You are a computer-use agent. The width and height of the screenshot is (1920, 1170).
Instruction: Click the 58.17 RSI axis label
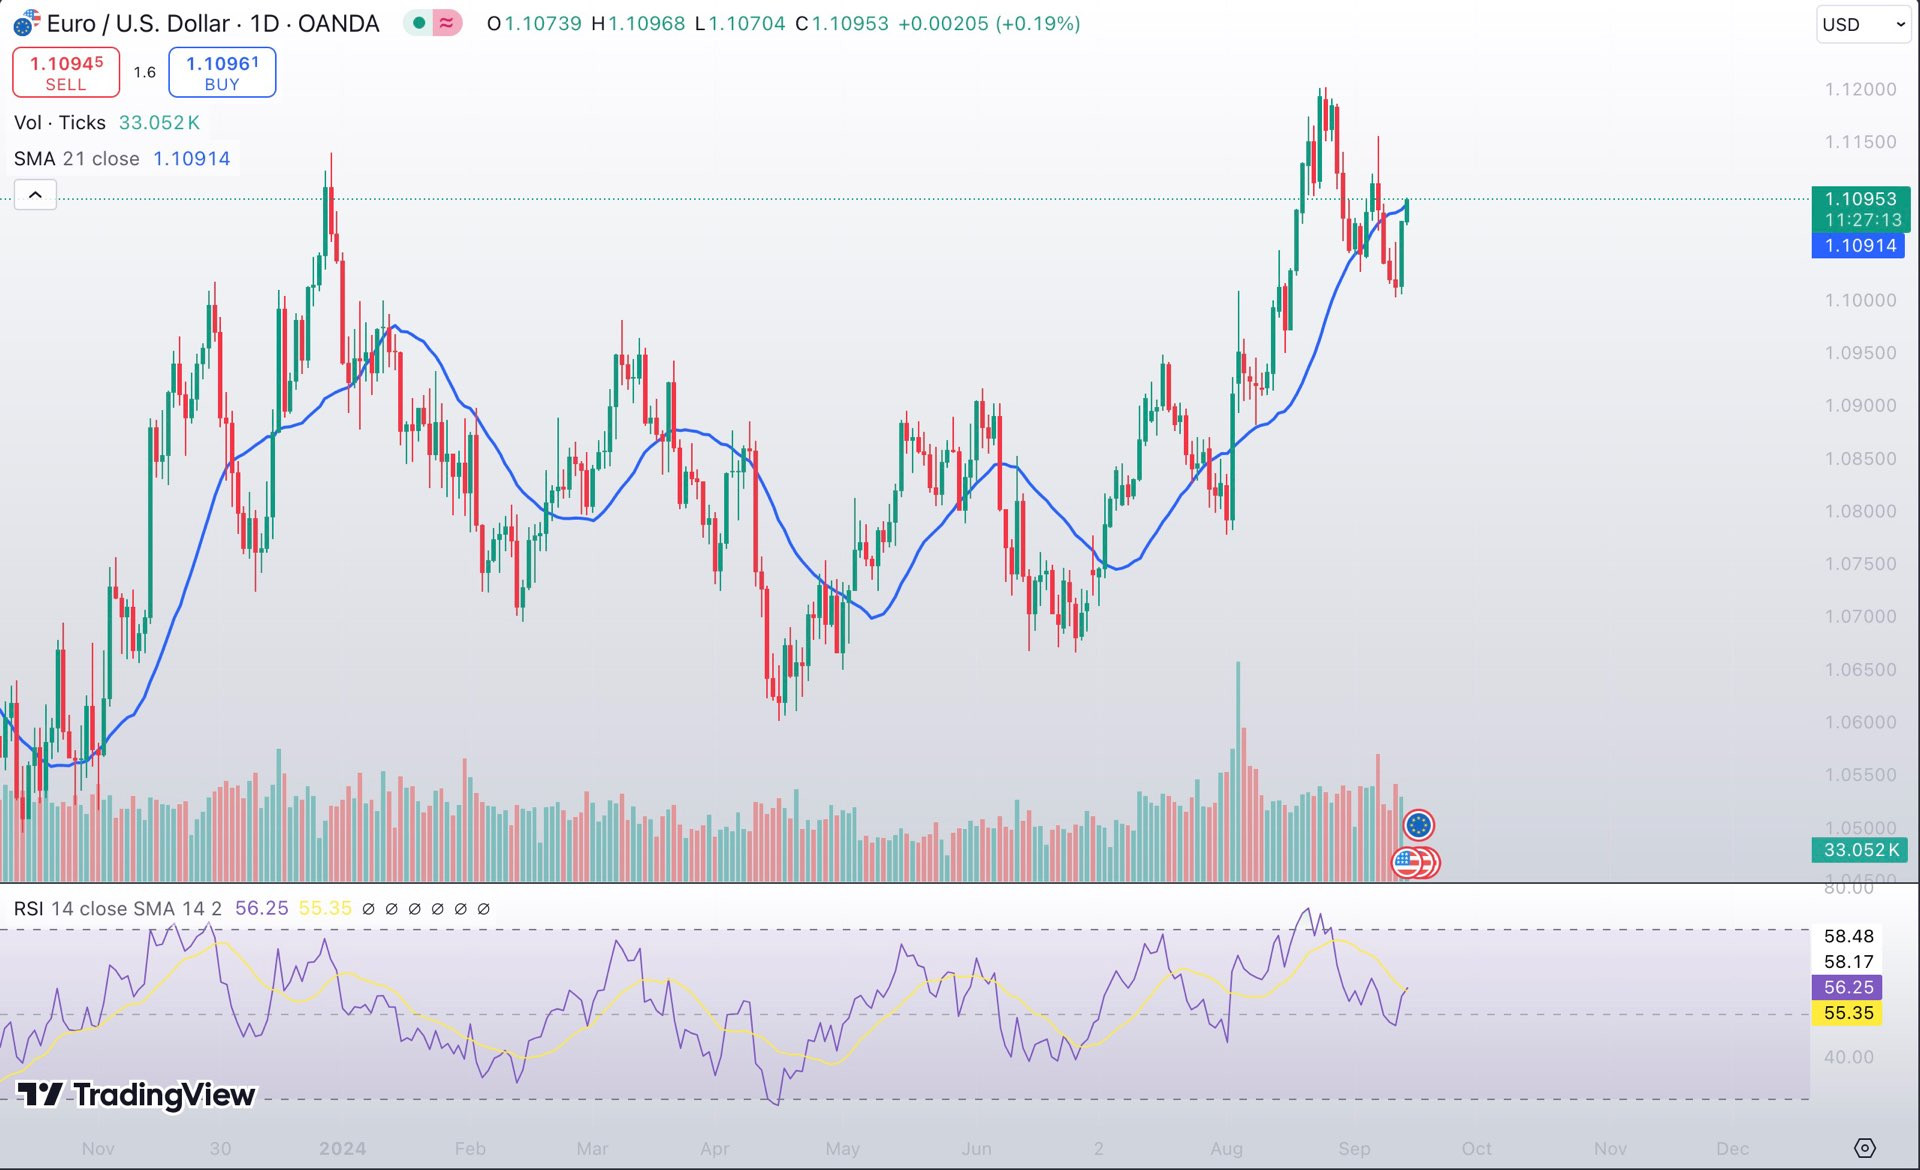click(1848, 961)
